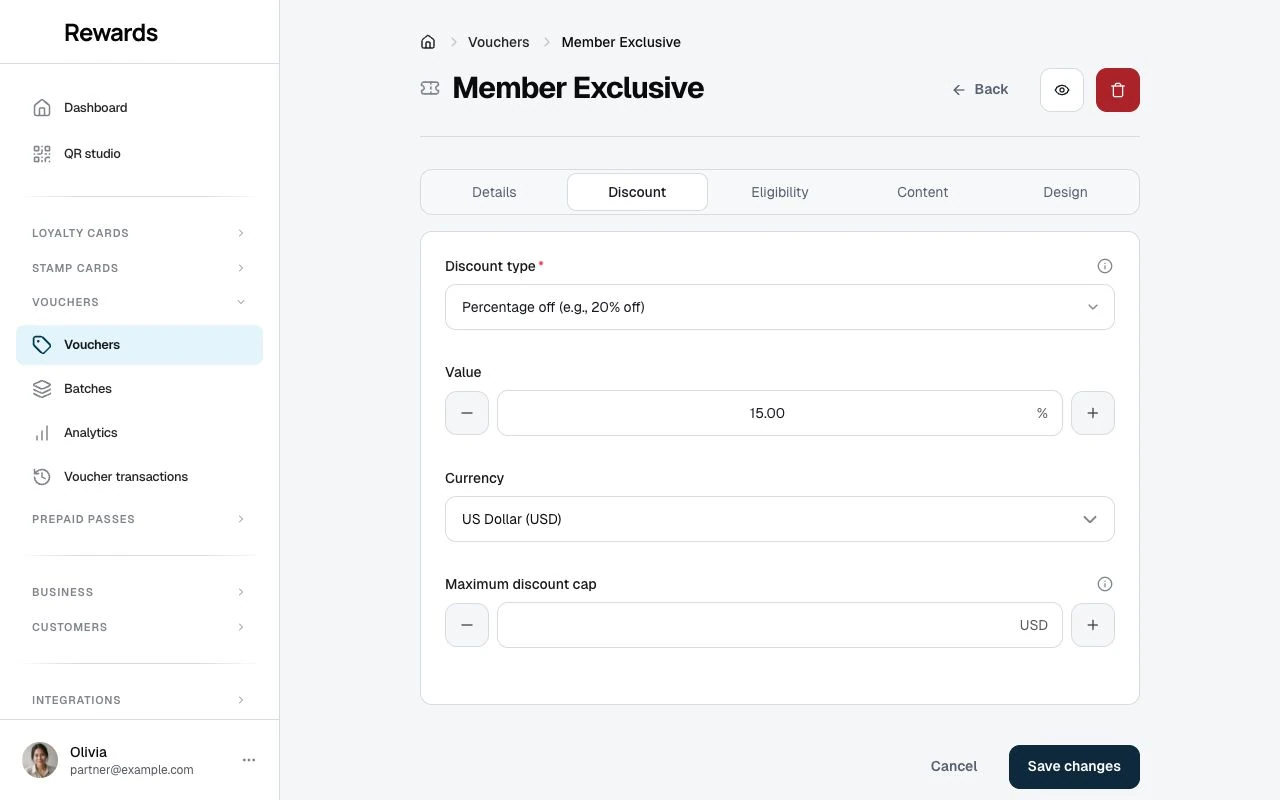The image size is (1280, 800).
Task: Collapse the Vouchers sidebar section
Action: pos(139,302)
